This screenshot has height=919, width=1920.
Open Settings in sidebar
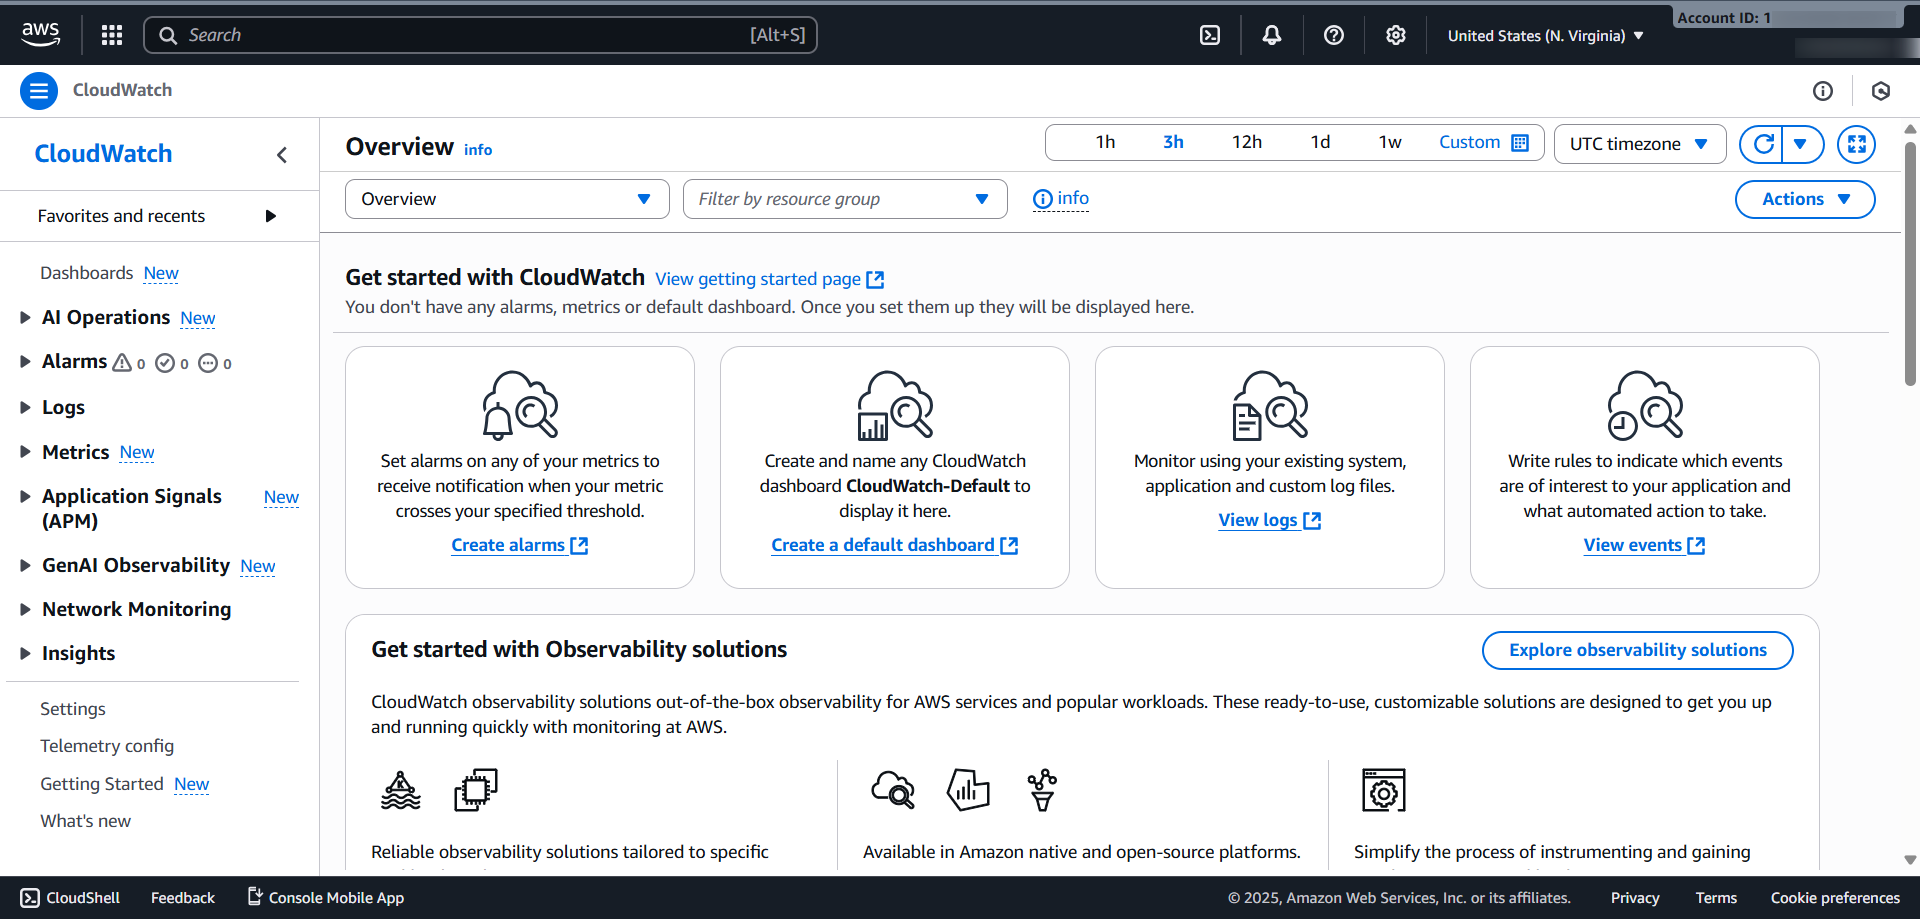tap(73, 709)
